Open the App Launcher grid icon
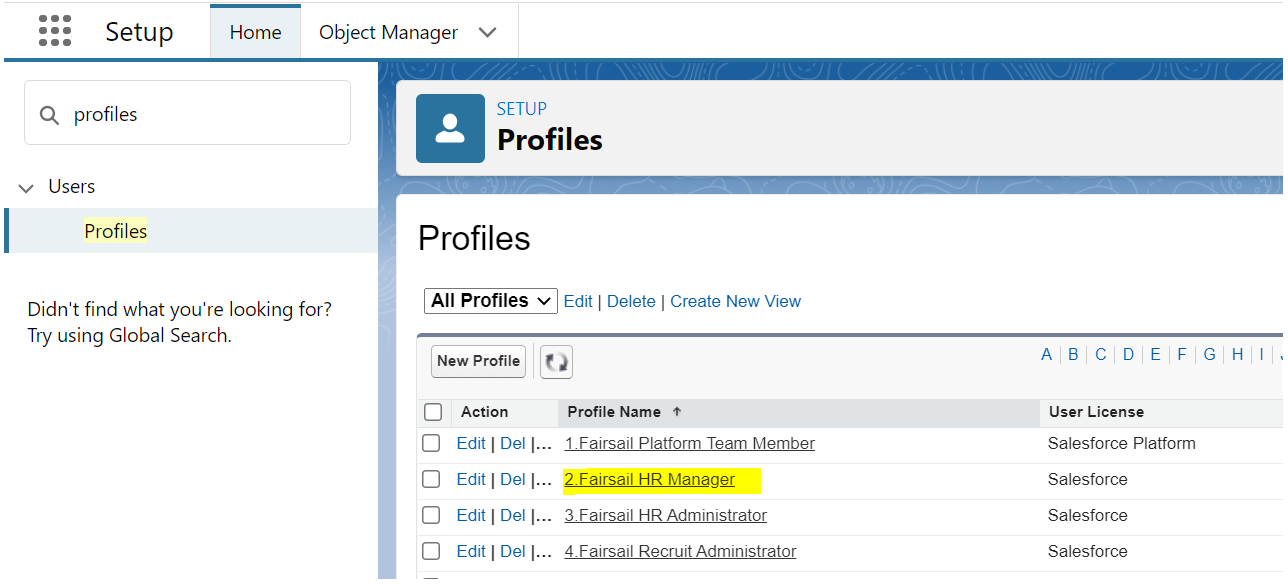The image size is (1288, 584). click(55, 31)
